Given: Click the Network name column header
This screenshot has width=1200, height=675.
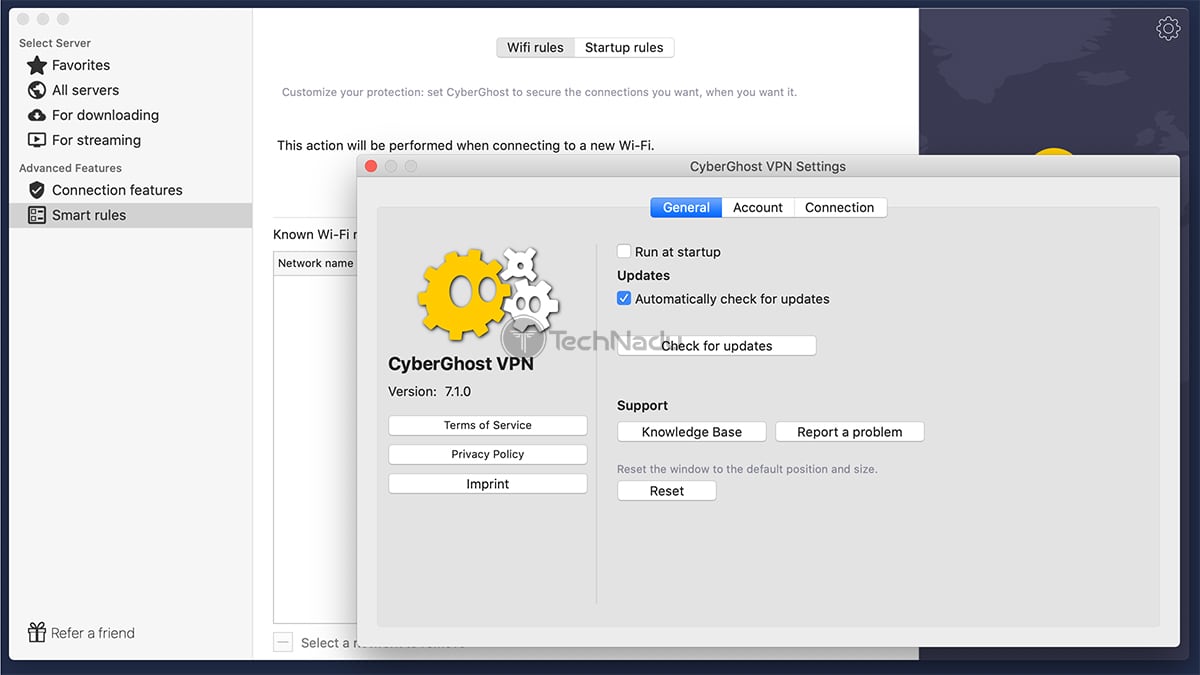Looking at the screenshot, I should click(315, 263).
